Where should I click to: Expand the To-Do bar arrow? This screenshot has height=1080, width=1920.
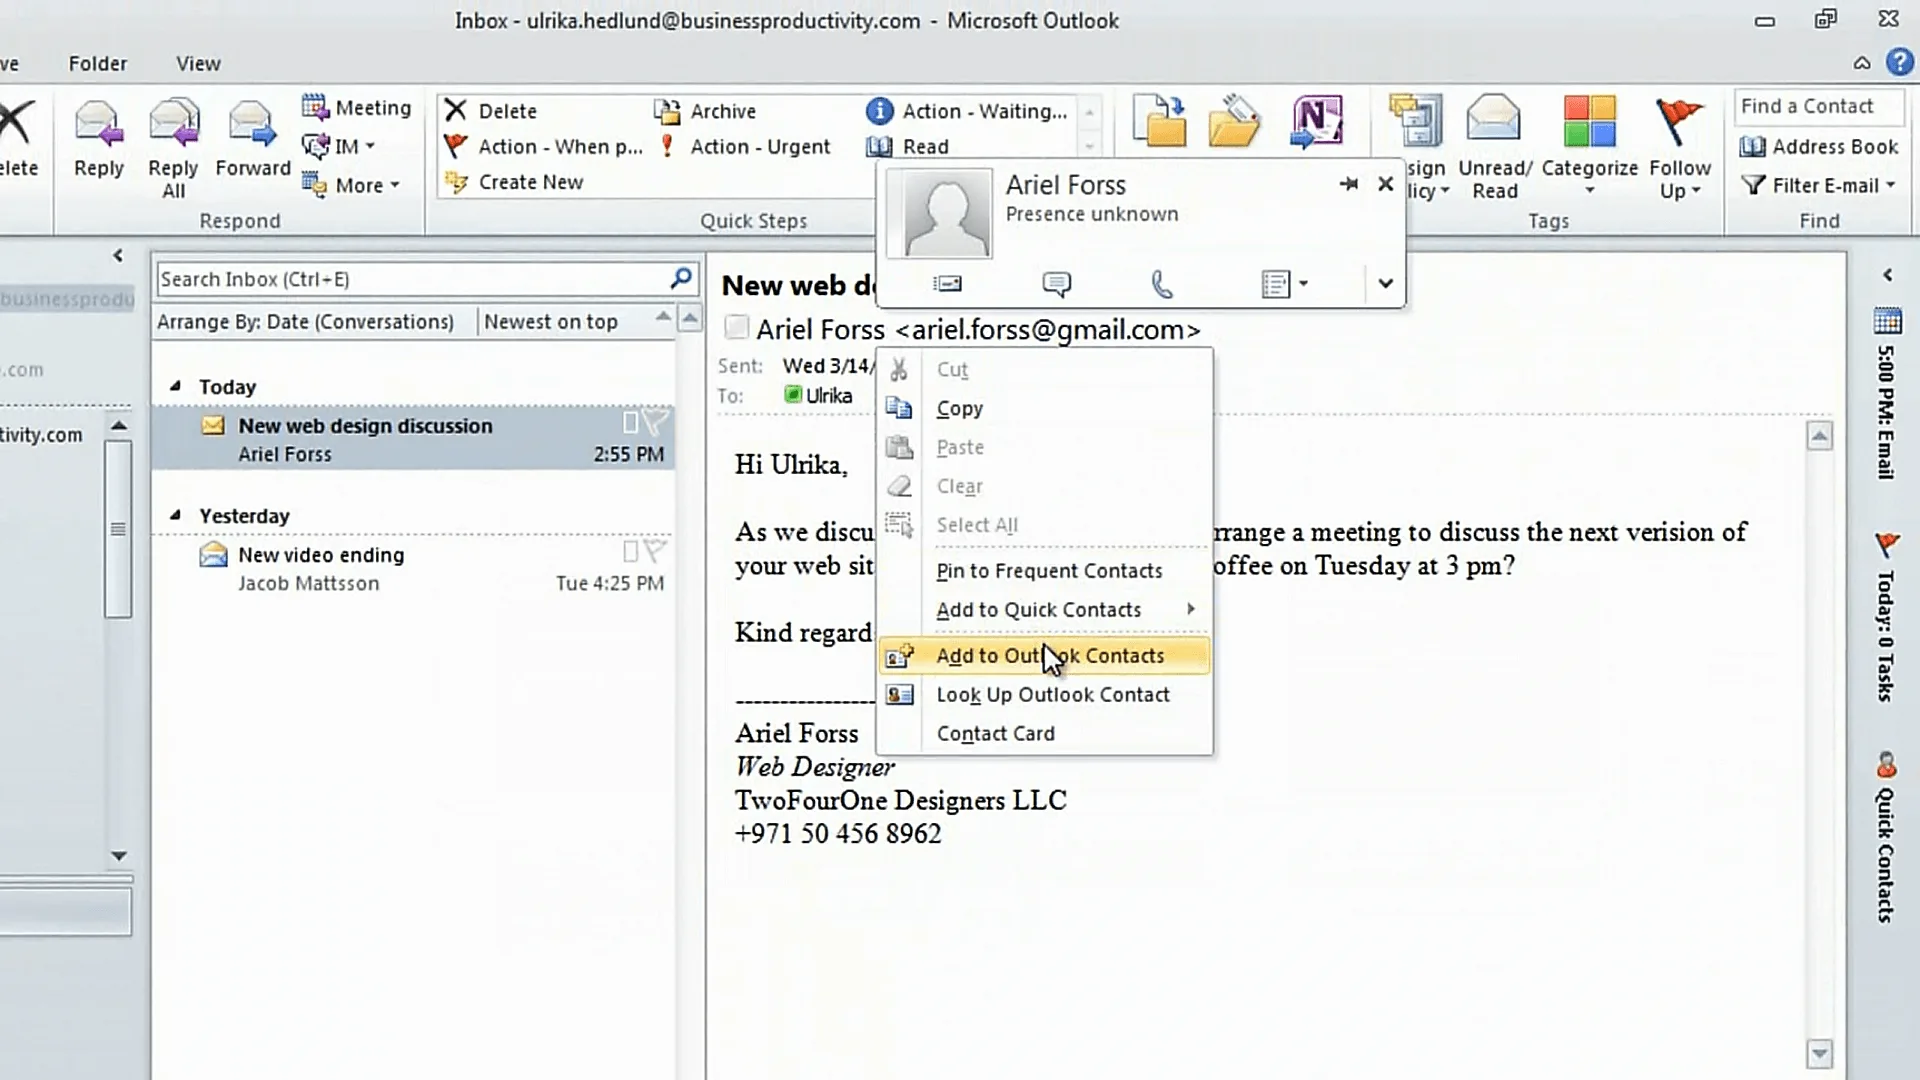point(1887,275)
